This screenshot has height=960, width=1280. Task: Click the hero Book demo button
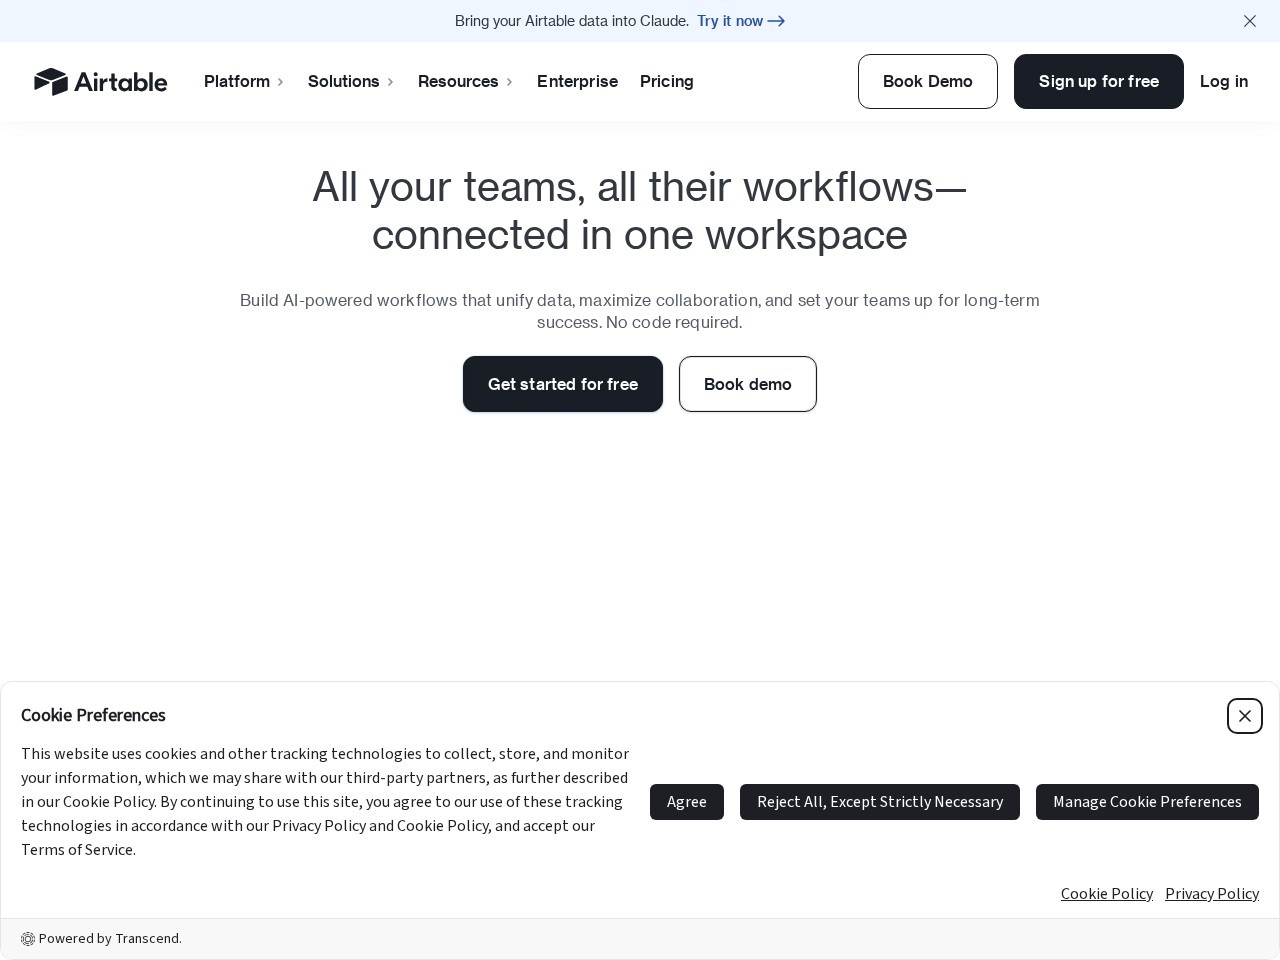(x=748, y=384)
